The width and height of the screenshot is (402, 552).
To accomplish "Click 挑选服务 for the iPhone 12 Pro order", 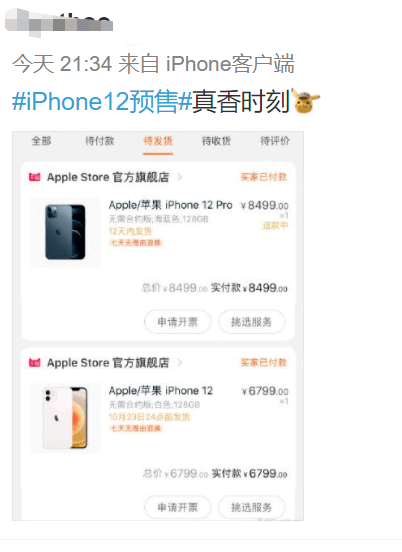I will point(251,322).
